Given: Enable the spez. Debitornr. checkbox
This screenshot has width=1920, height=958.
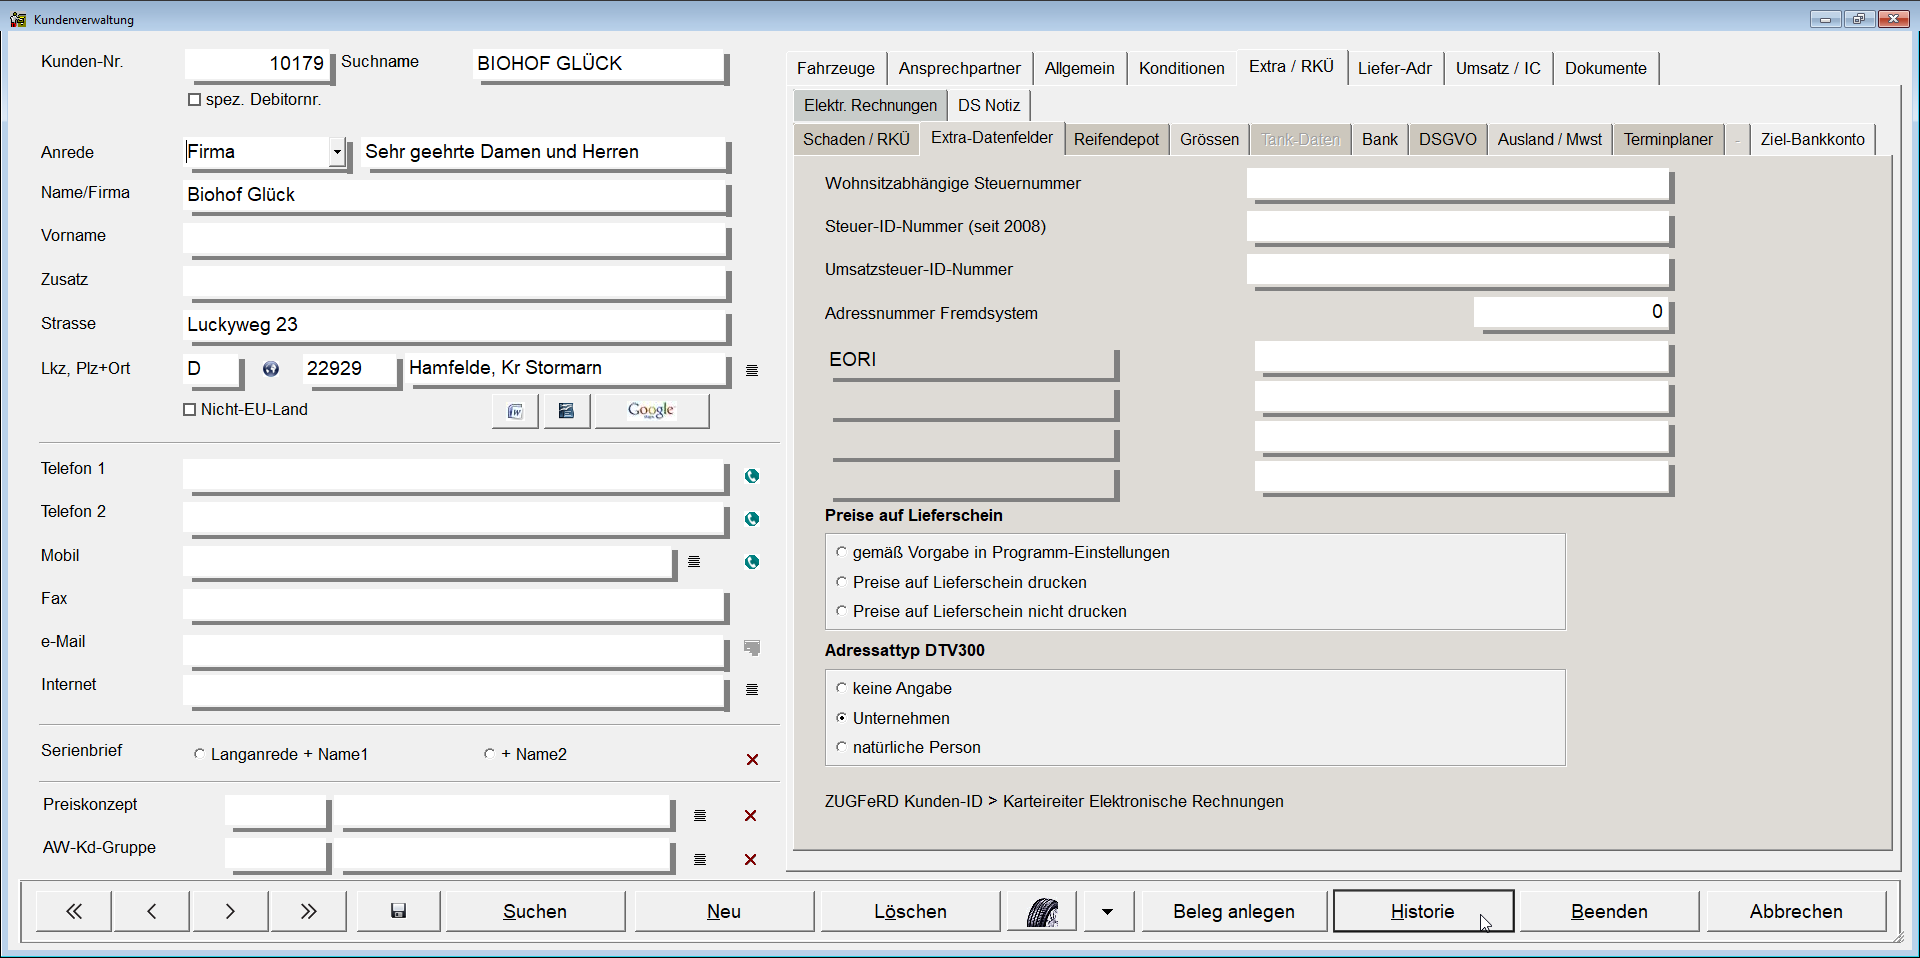Looking at the screenshot, I should (x=195, y=100).
